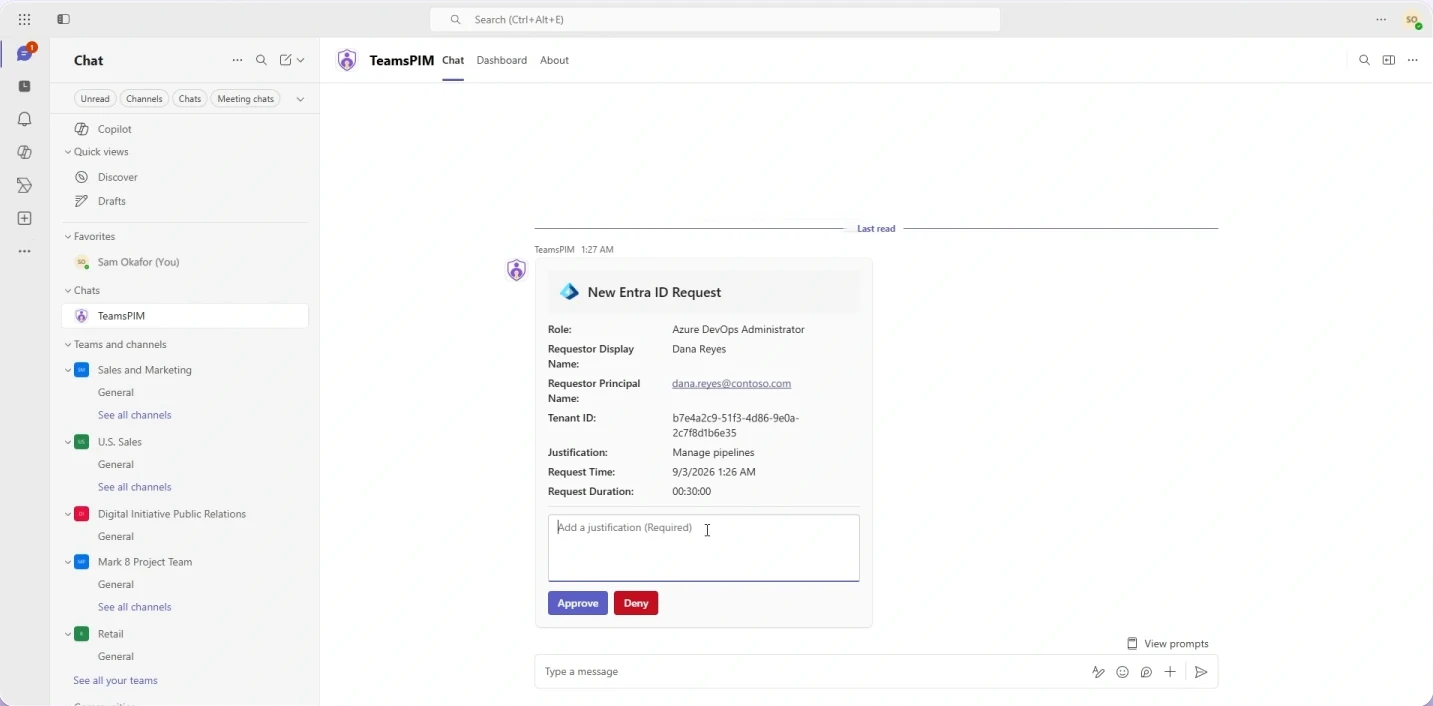Open more options ellipsis in chat header
This screenshot has width=1433, height=706.
point(1413,60)
